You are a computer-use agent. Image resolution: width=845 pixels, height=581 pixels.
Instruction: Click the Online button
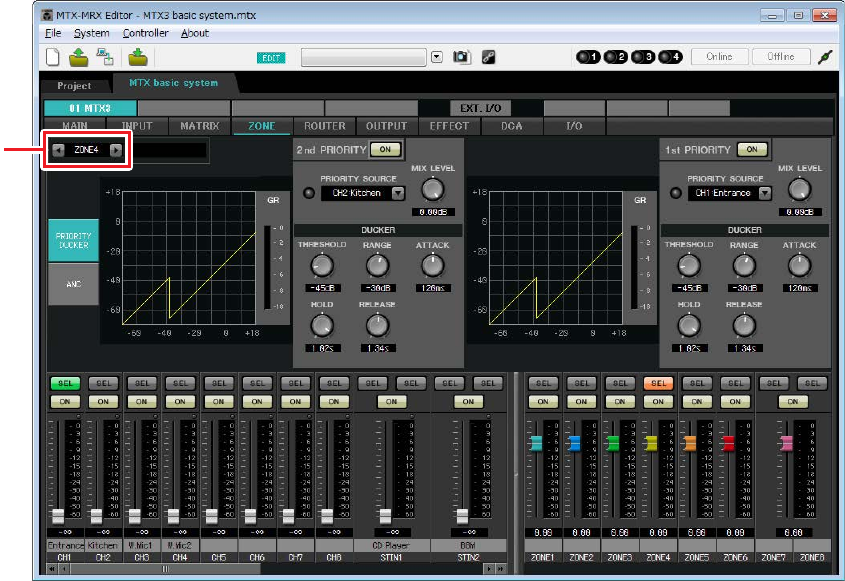coord(718,57)
